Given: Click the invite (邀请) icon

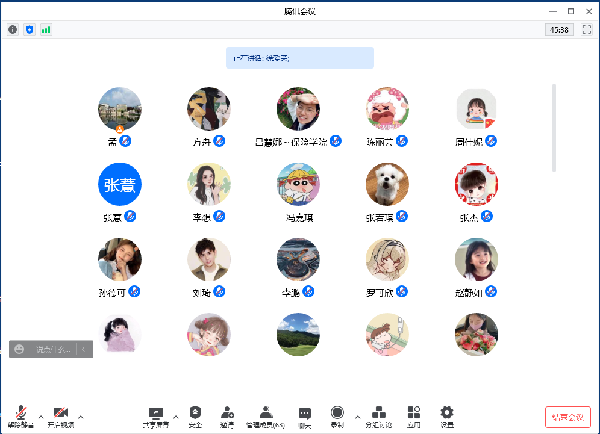Looking at the screenshot, I should pyautogui.click(x=228, y=415).
